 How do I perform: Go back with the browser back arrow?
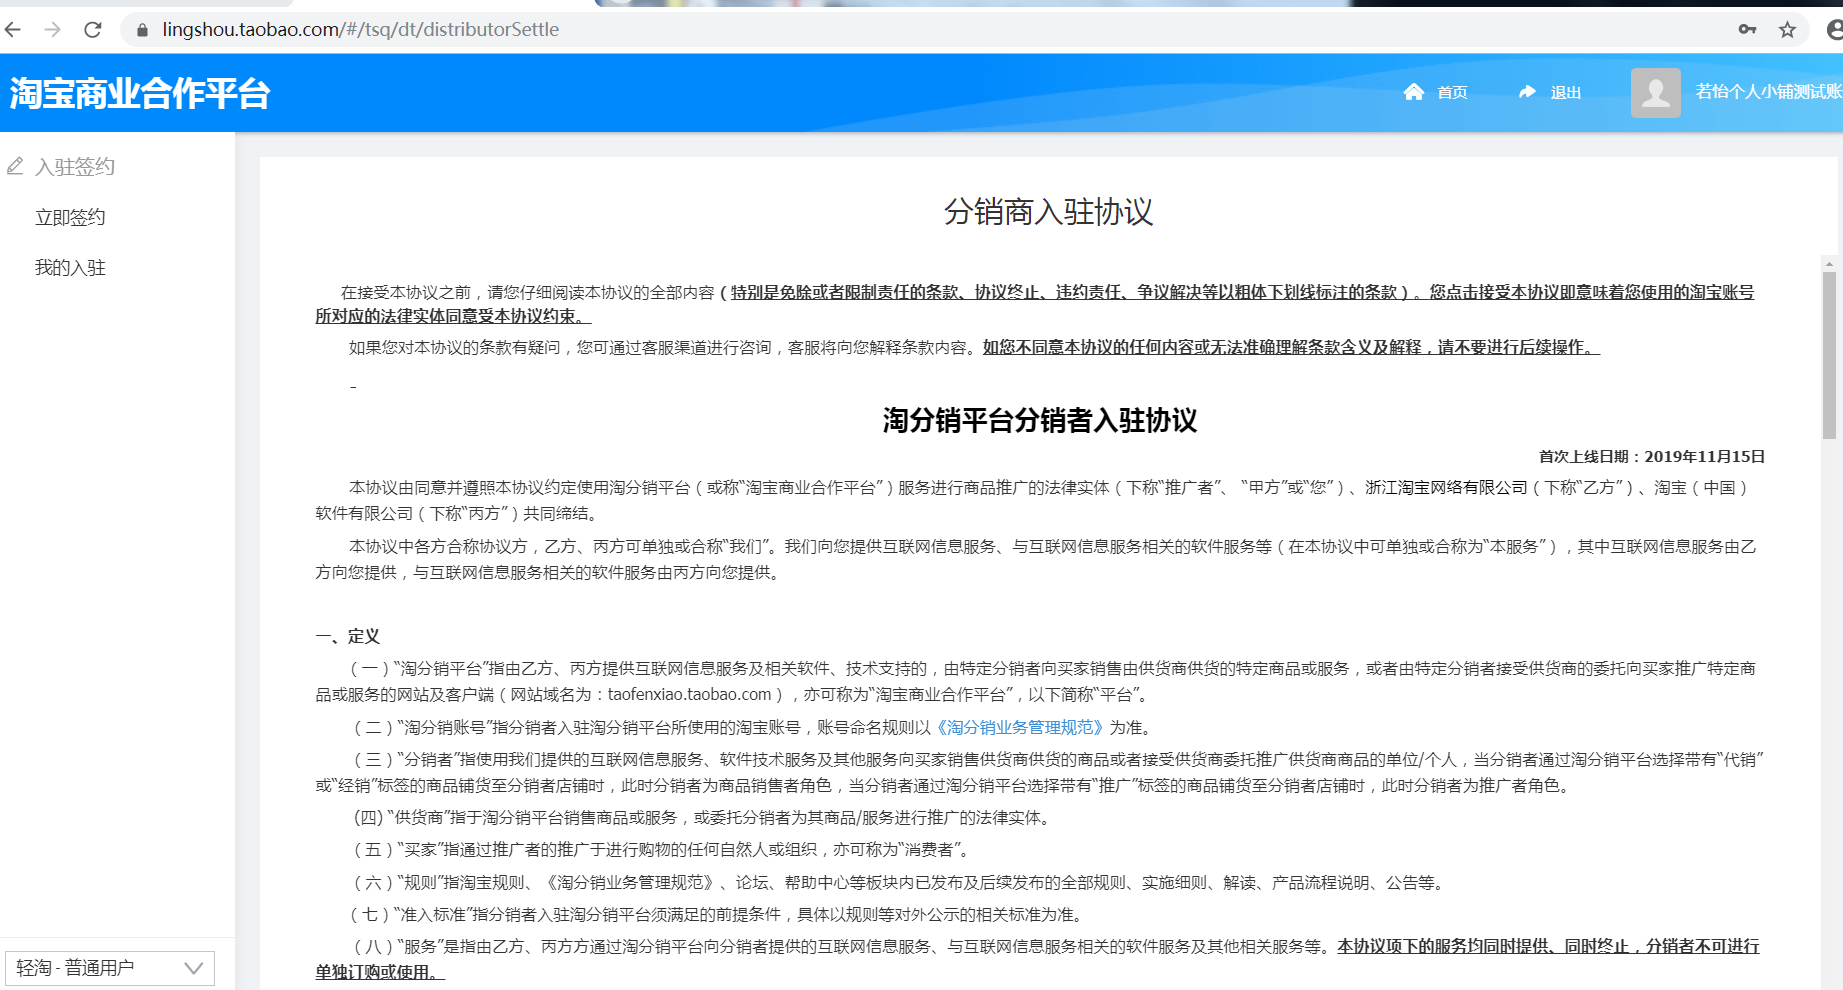13,30
